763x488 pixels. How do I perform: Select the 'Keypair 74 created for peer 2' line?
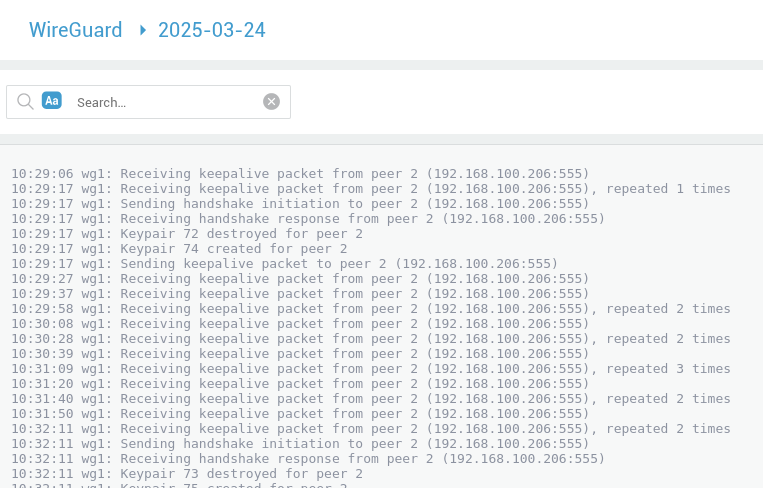pos(180,249)
